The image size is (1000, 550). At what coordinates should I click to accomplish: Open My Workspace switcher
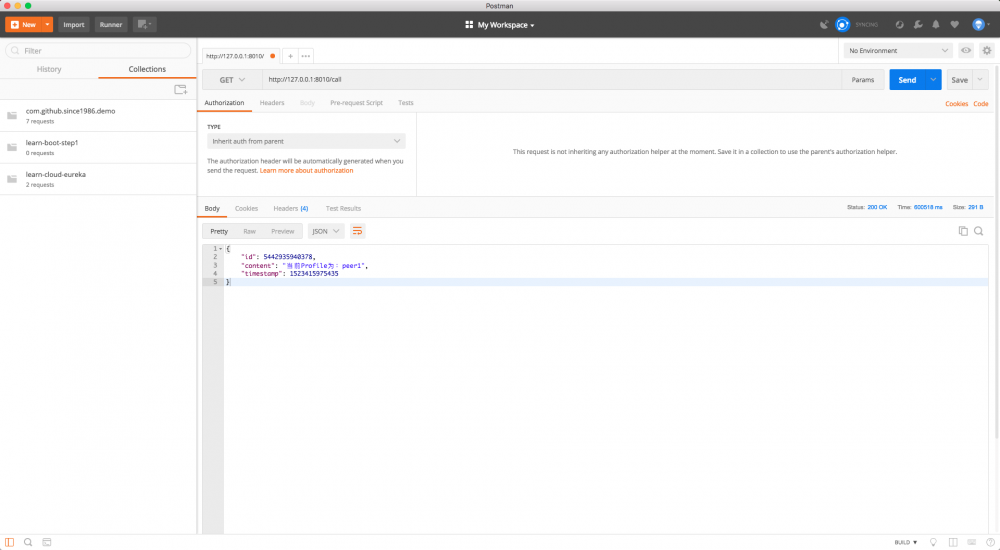(x=500, y=25)
